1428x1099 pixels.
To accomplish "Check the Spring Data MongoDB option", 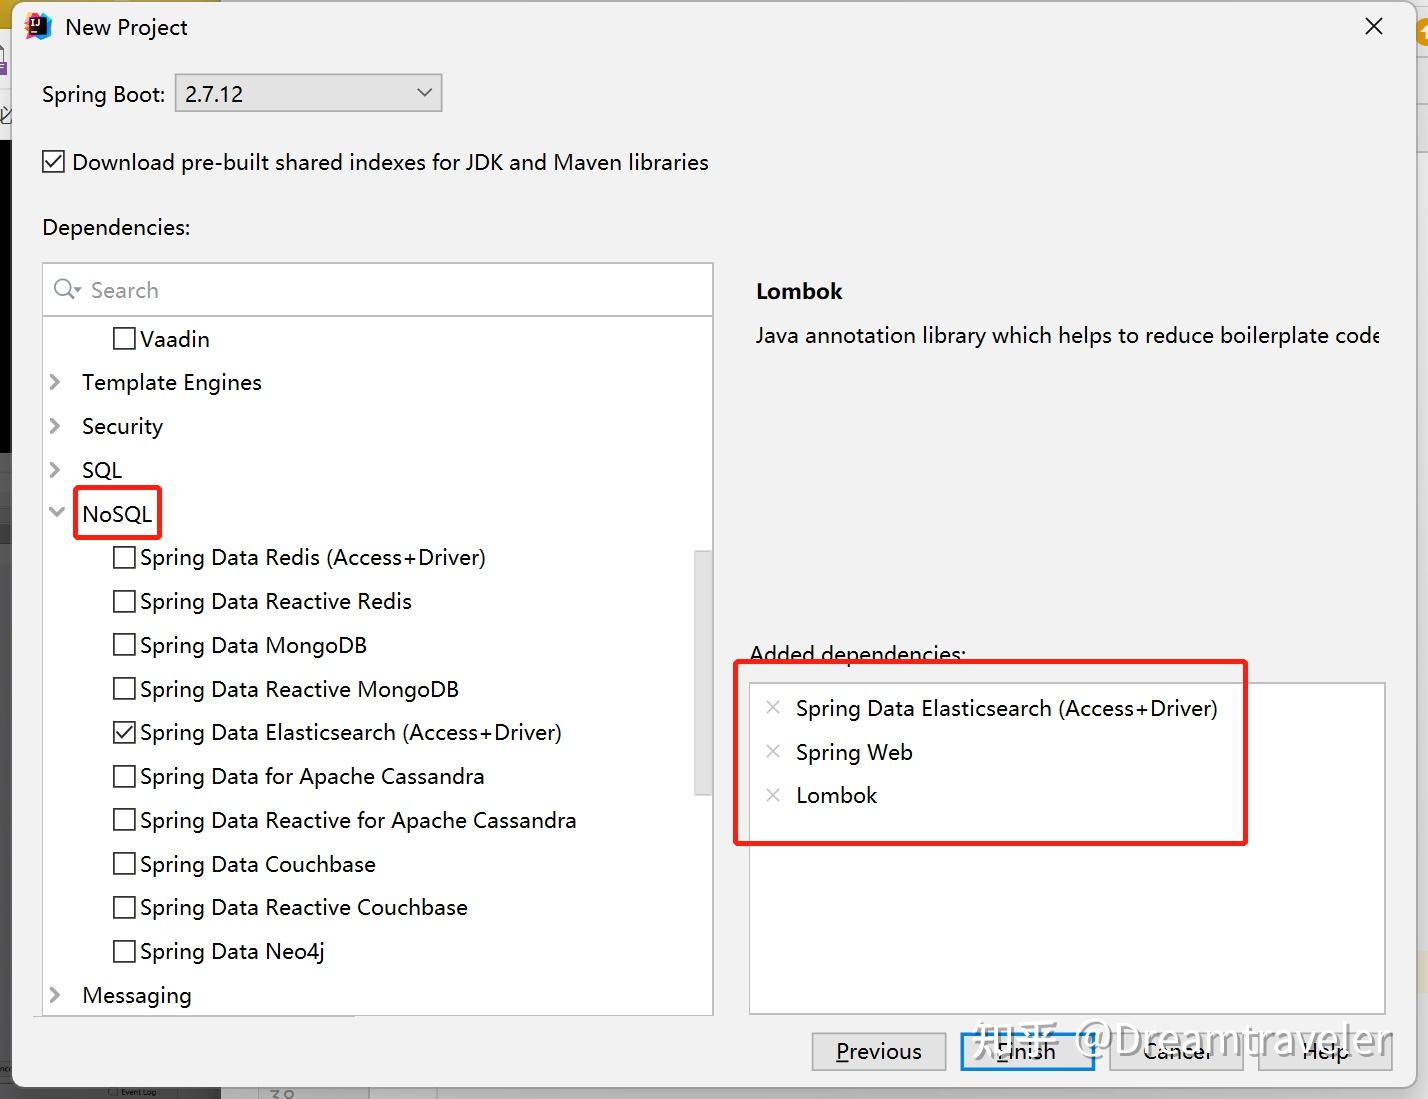I will [124, 645].
